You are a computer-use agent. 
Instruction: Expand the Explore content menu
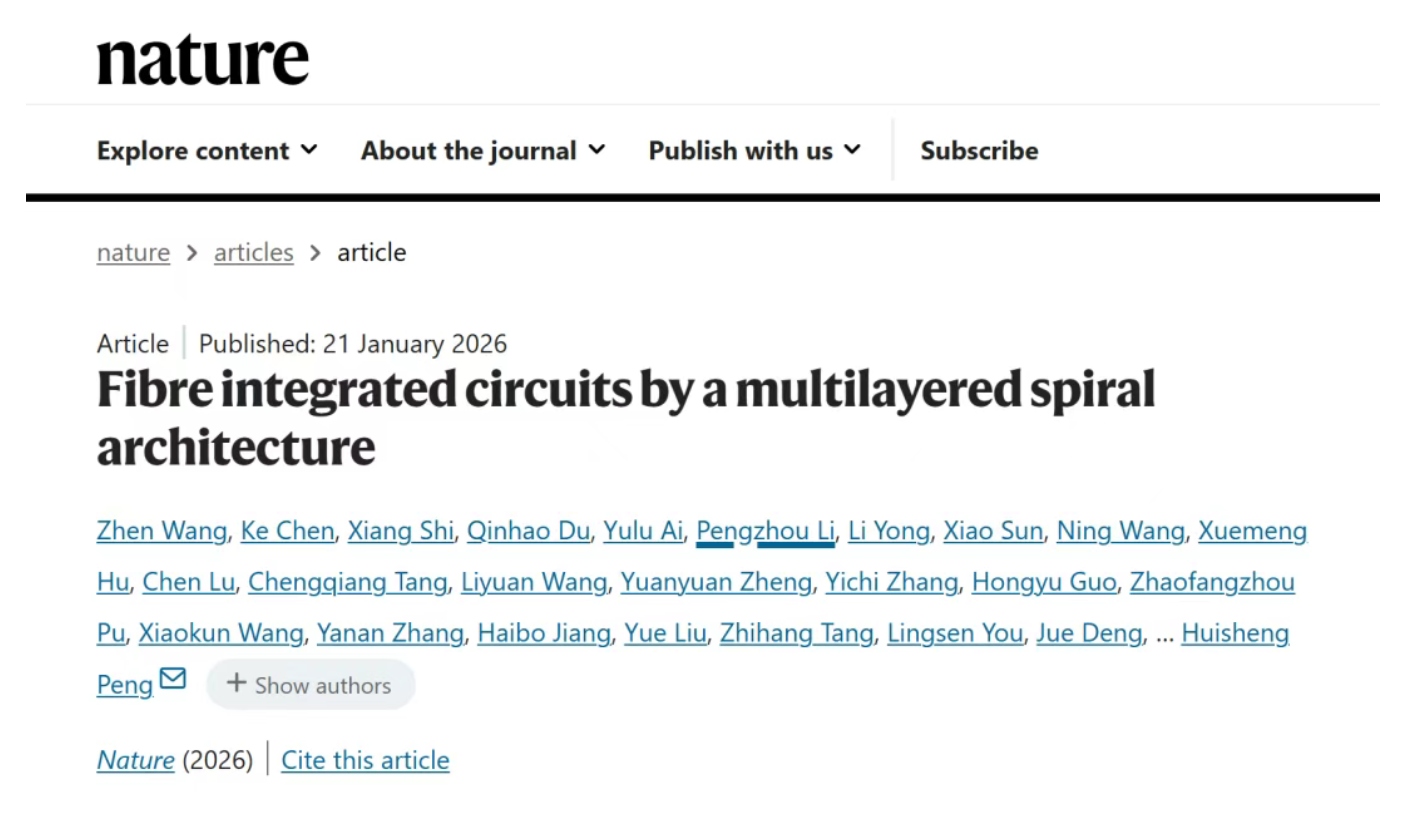[x=207, y=151]
